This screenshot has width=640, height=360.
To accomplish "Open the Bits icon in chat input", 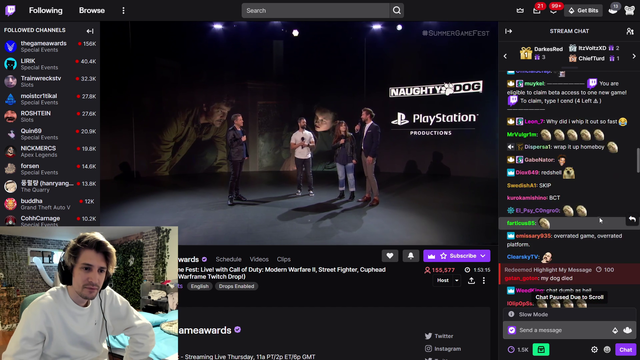I will tap(615, 330).
